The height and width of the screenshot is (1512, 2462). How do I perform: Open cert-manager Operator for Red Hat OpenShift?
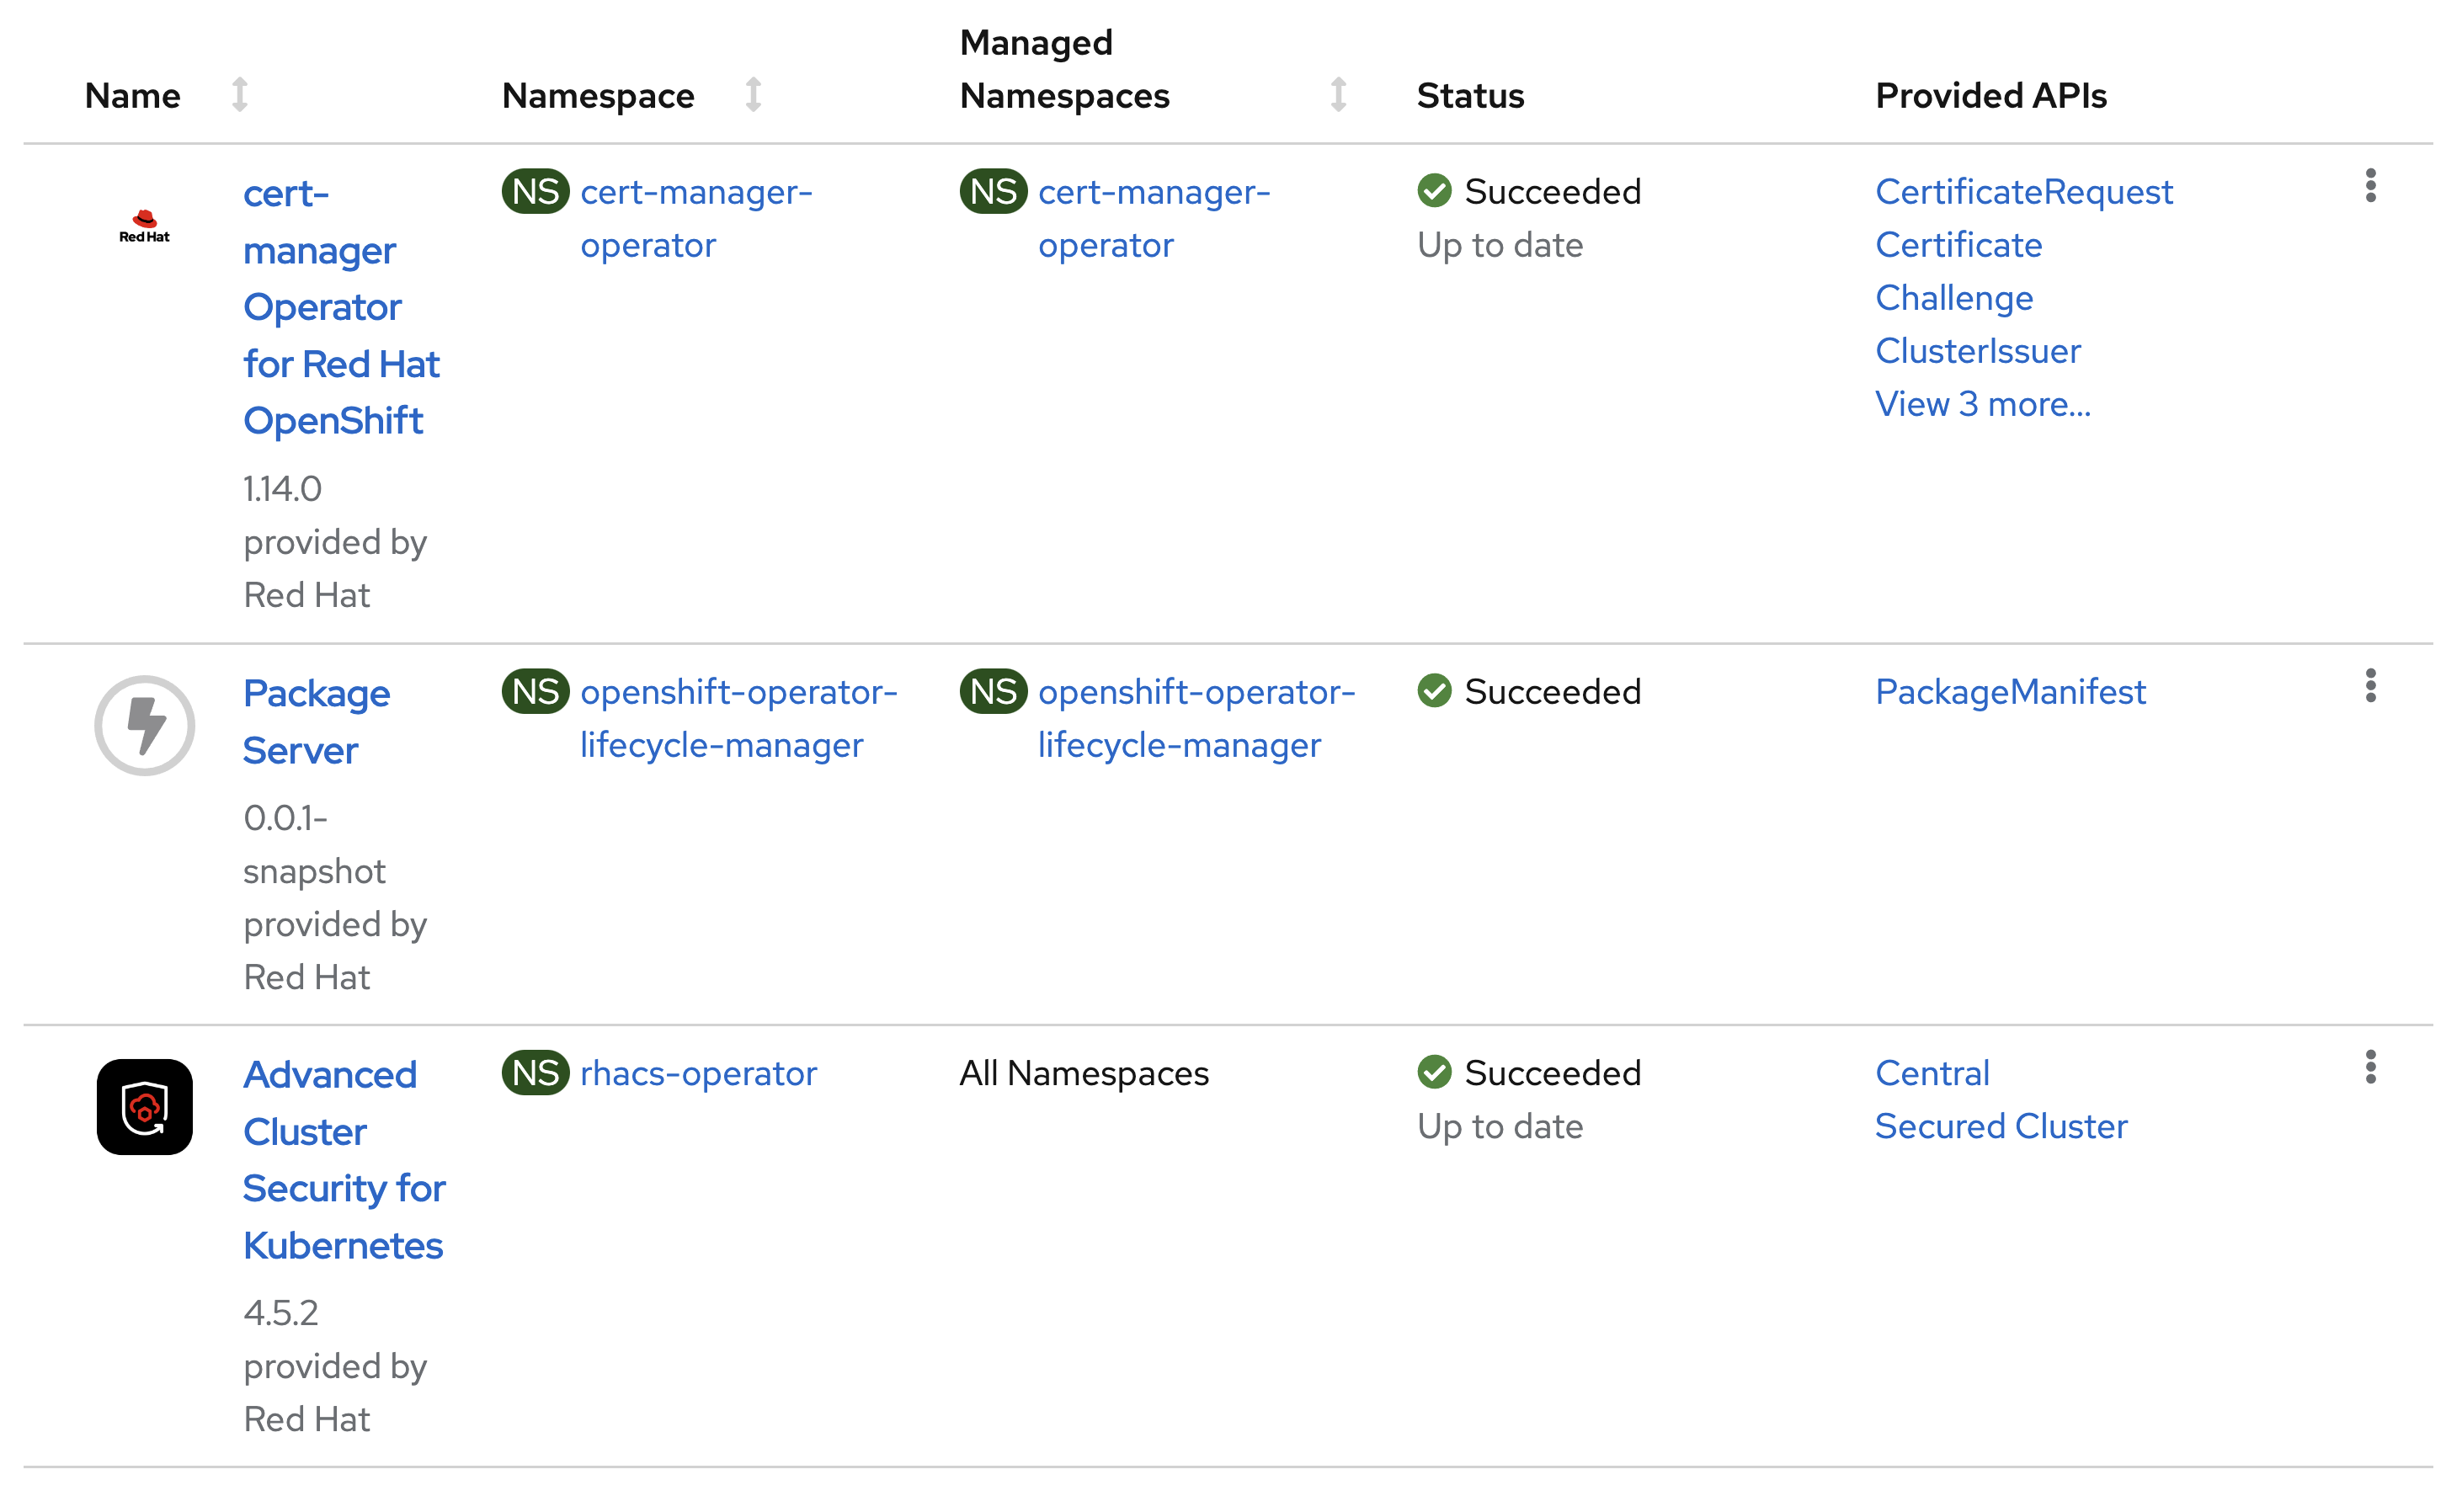pyautogui.click(x=340, y=307)
